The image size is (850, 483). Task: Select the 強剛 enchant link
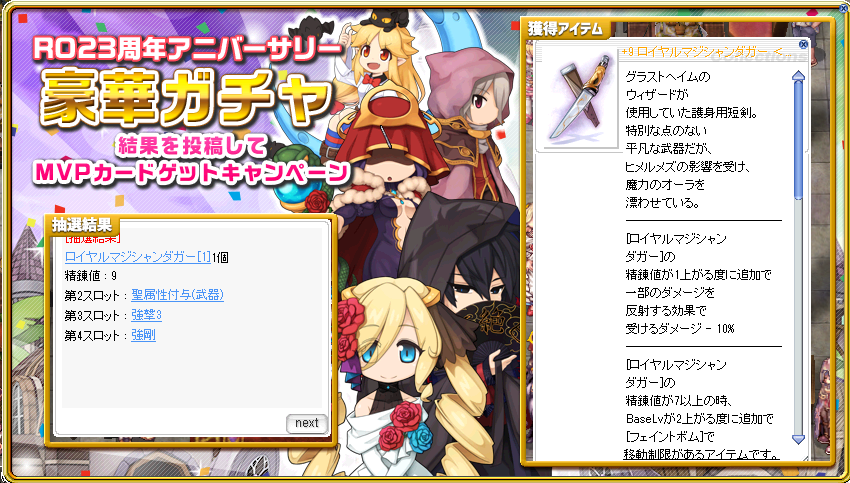pos(143,336)
